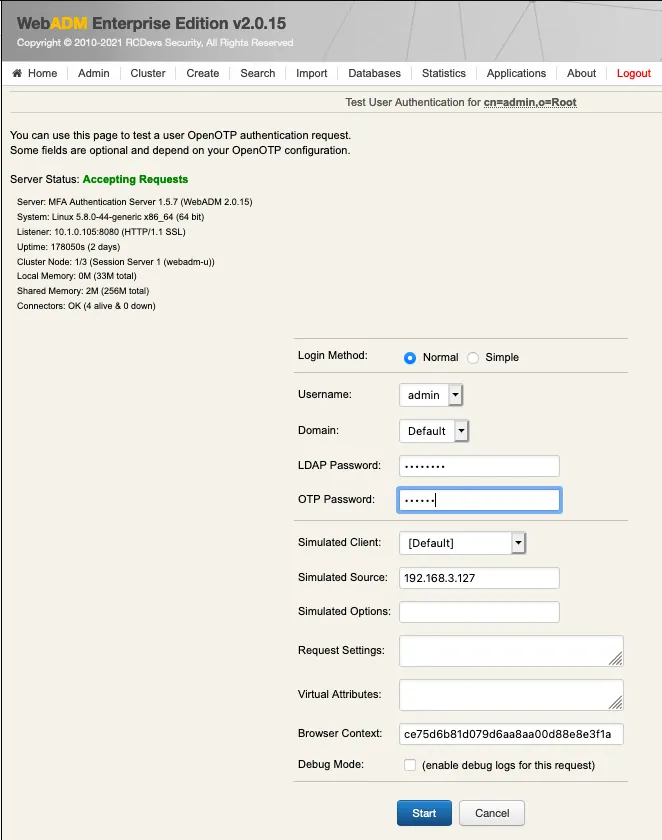Screen dimensions: 662x840
Task: Focus the LDAP Password field
Action: pos(479,466)
